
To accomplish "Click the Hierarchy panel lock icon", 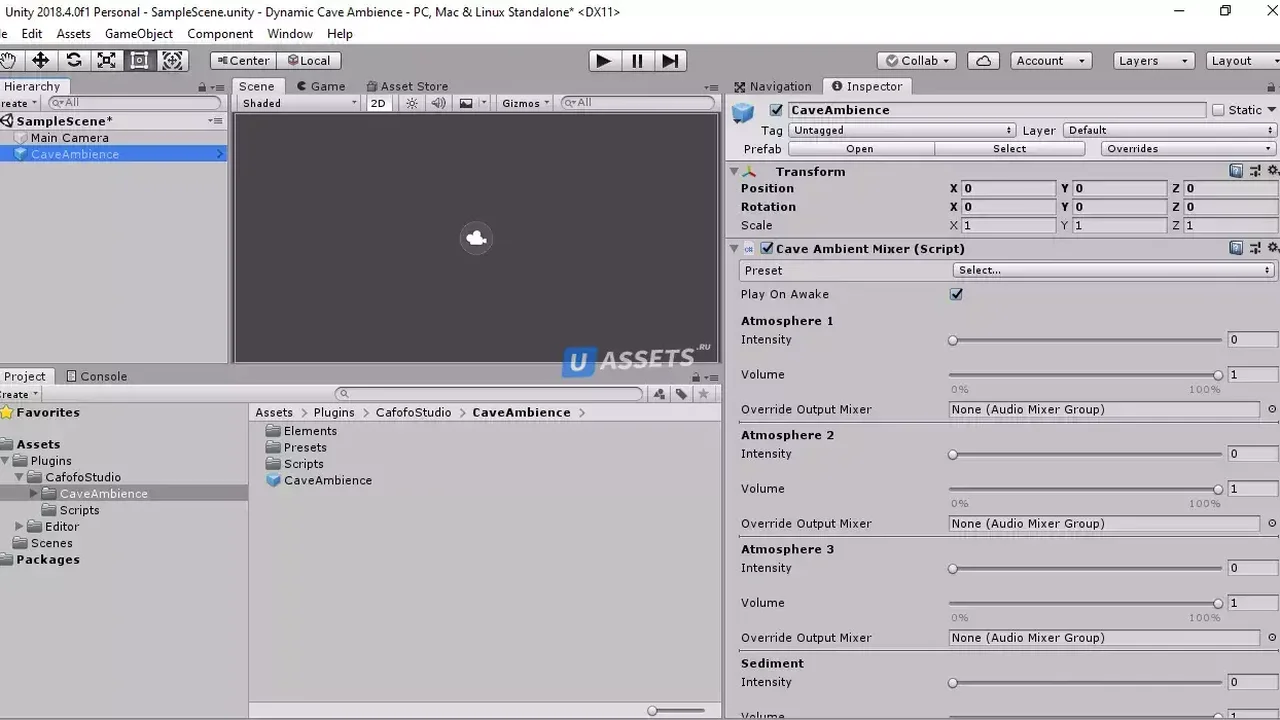I will (202, 87).
